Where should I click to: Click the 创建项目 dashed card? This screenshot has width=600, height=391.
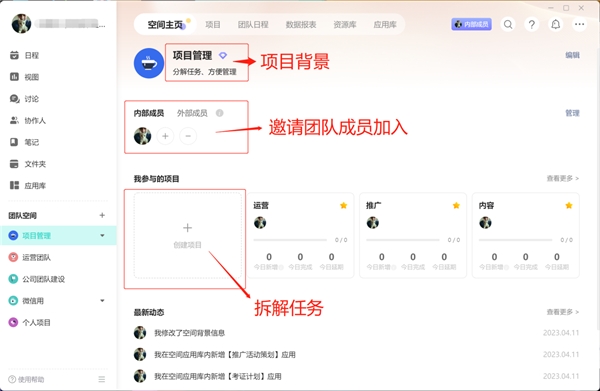pos(188,235)
